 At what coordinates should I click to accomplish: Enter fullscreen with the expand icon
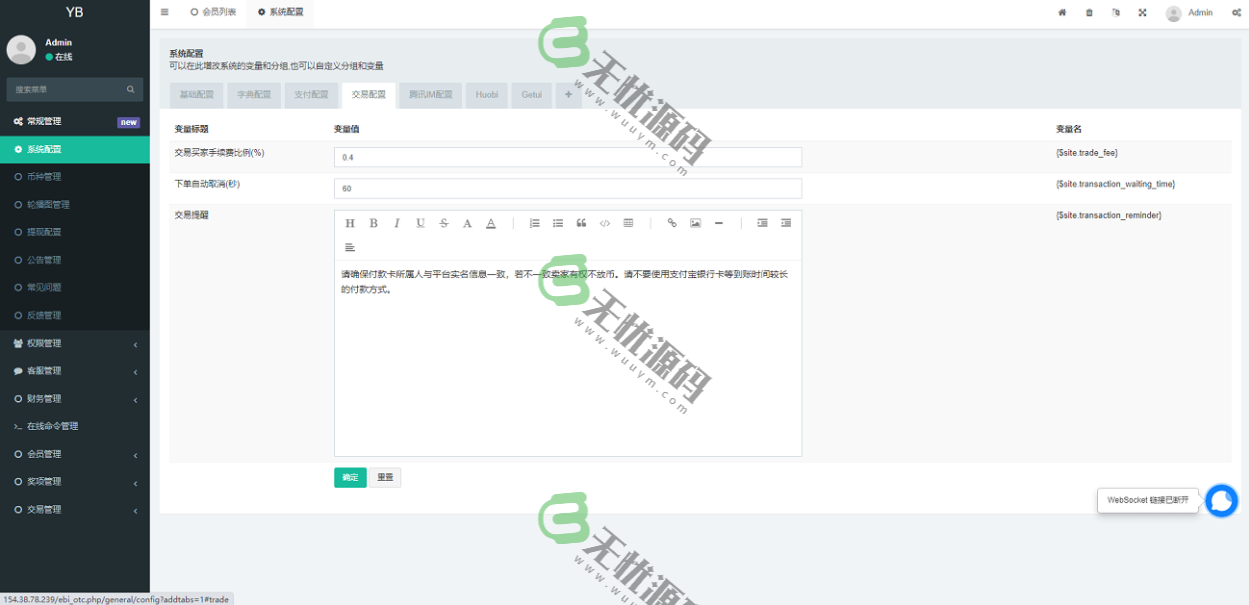pyautogui.click(x=1142, y=13)
